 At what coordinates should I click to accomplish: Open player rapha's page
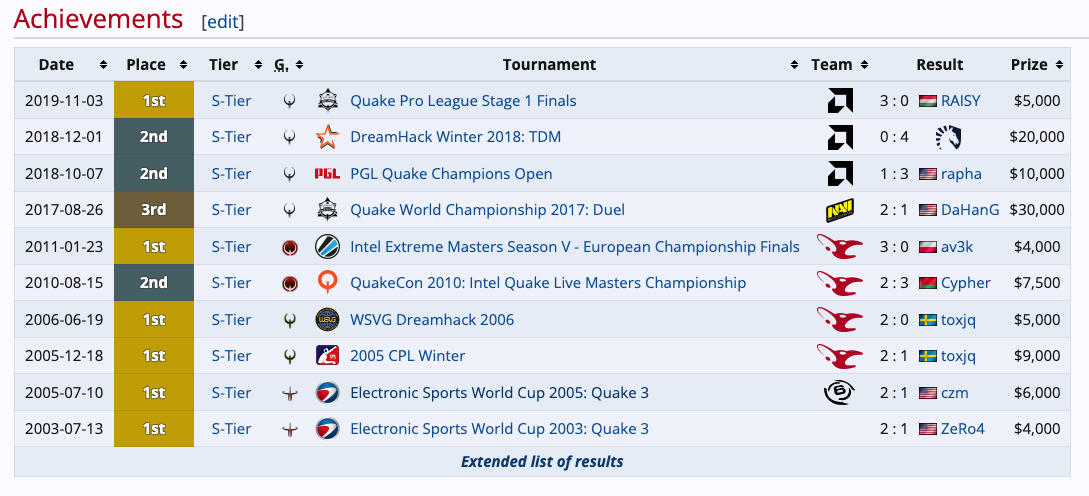[961, 174]
